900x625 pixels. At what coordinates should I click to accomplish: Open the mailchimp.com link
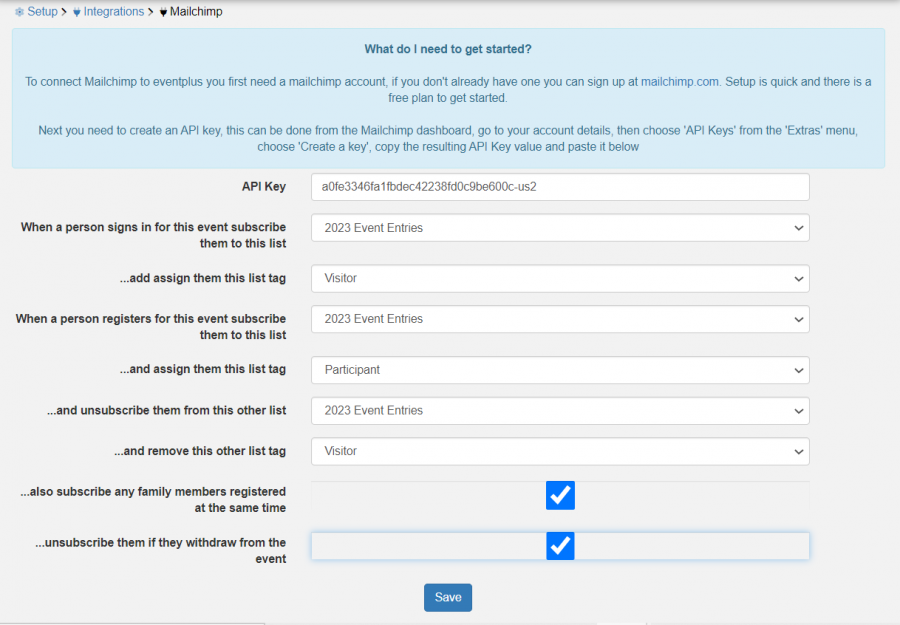click(680, 81)
